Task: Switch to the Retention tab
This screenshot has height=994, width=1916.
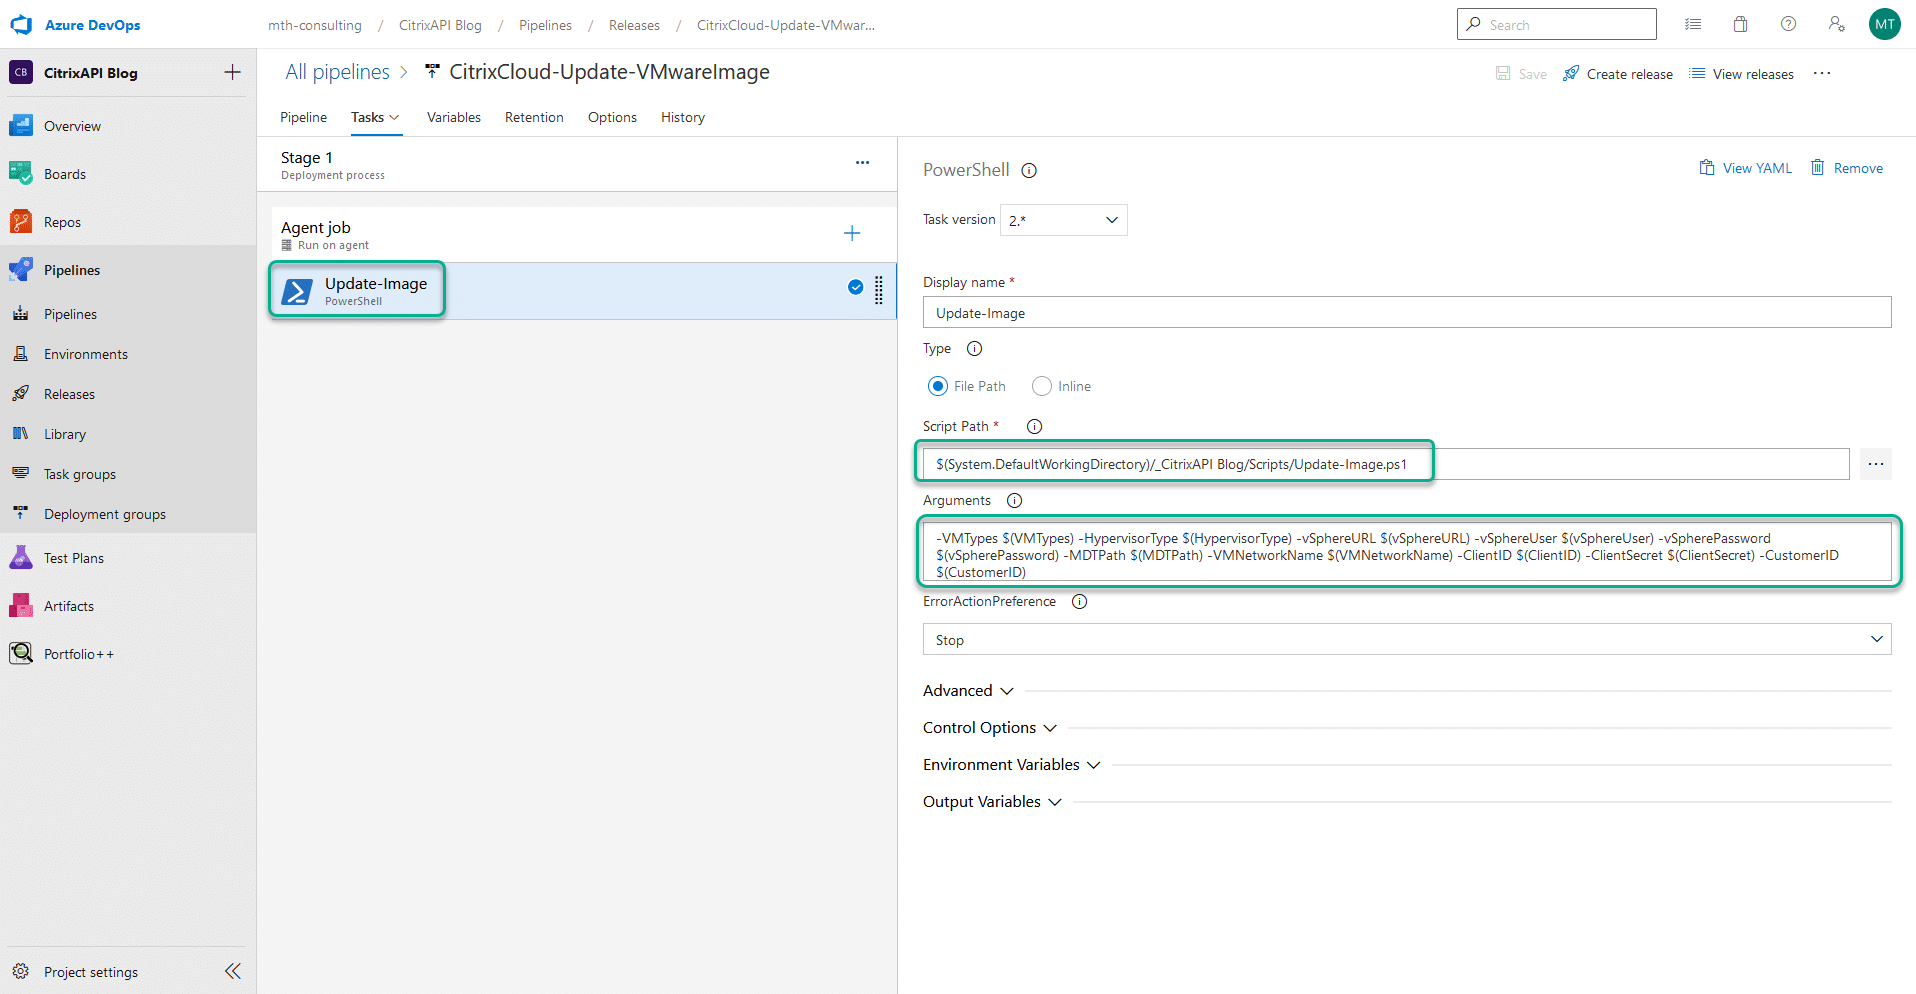Action: click(534, 117)
